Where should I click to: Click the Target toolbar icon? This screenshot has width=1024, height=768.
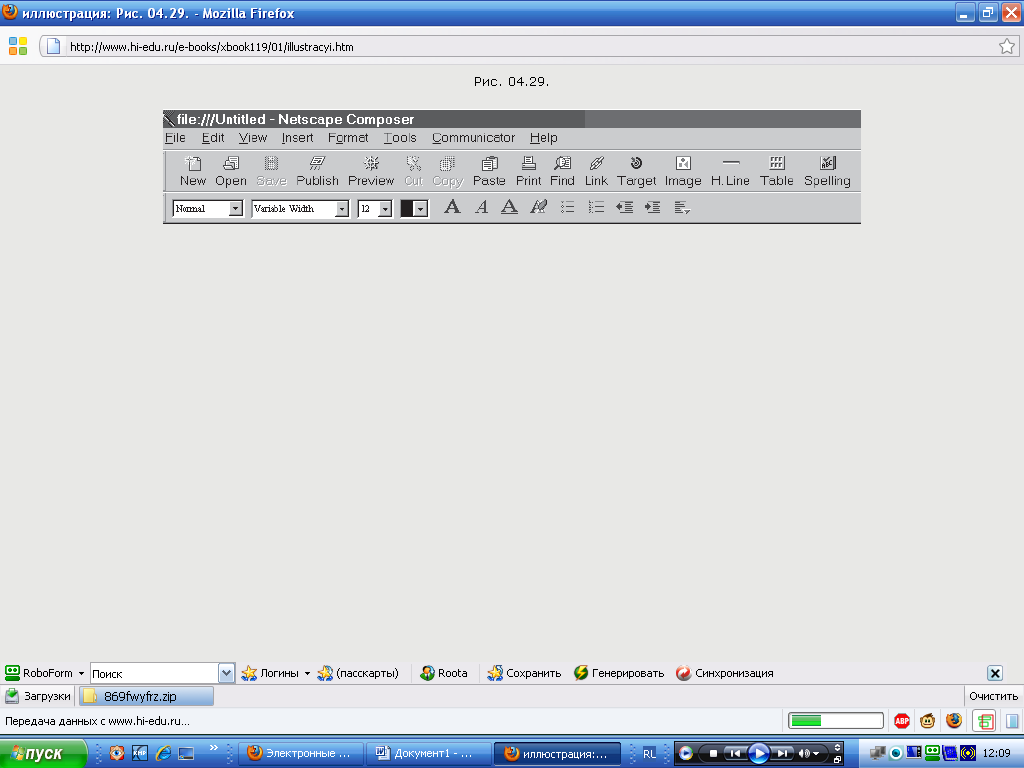[636, 163]
